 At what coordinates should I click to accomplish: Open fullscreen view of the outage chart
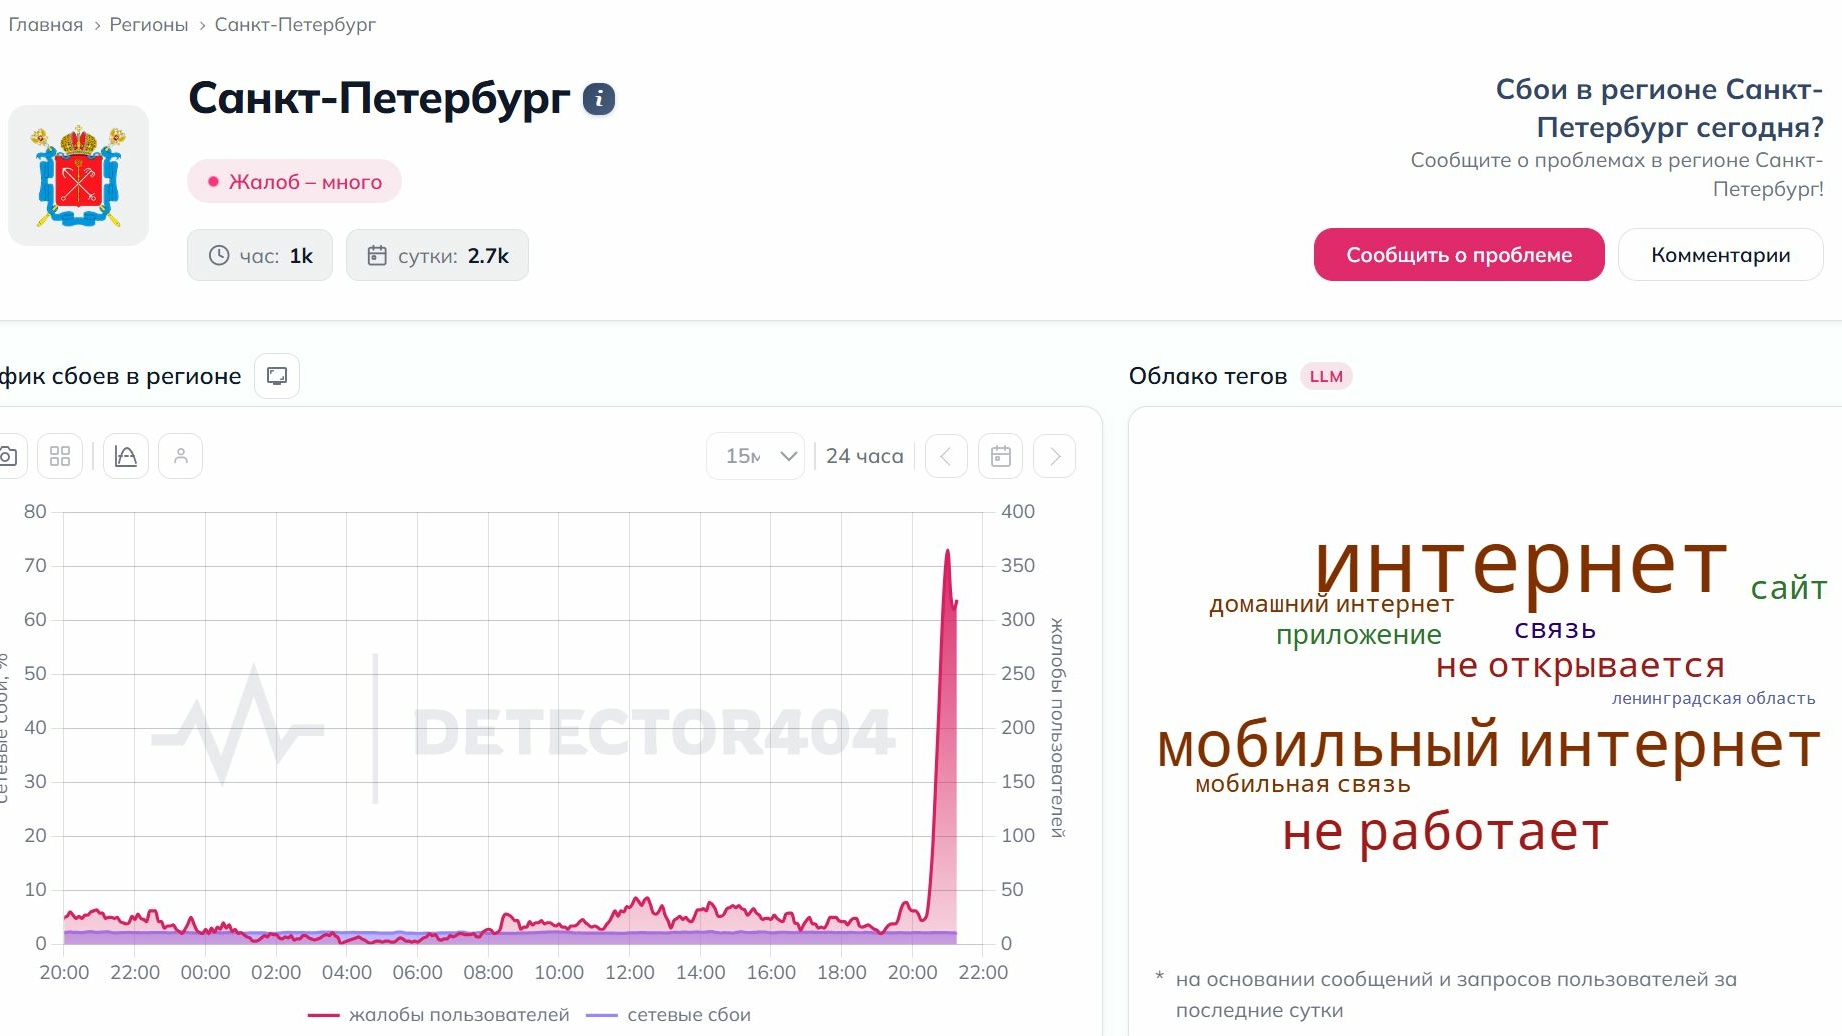pyautogui.click(x=277, y=375)
